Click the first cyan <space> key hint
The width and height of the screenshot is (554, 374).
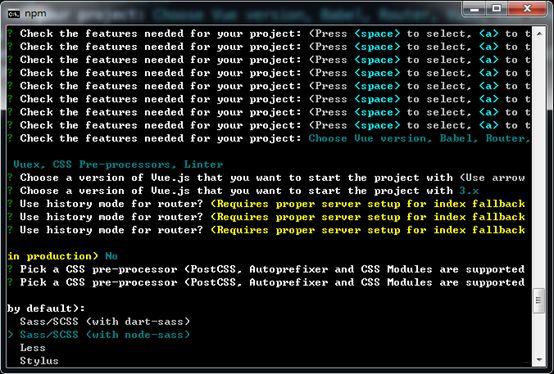[377, 34]
